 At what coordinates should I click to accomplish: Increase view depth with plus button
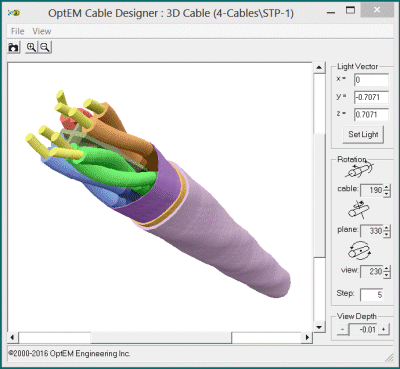(383, 330)
